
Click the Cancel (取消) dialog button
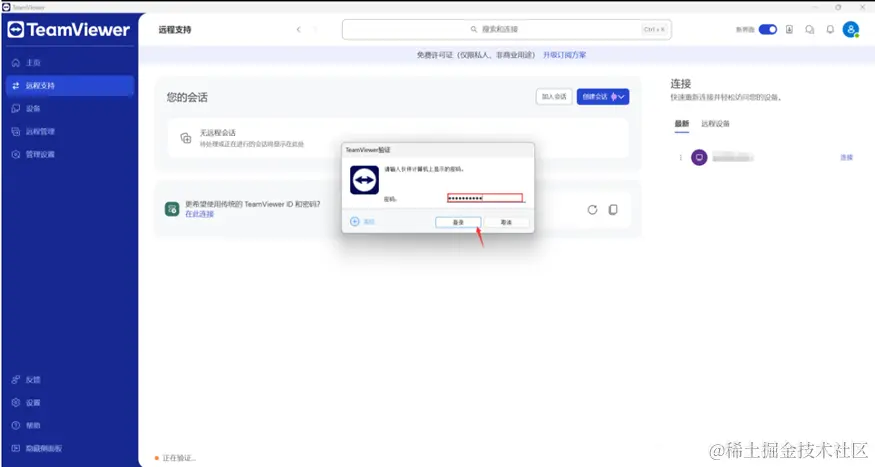coord(506,222)
